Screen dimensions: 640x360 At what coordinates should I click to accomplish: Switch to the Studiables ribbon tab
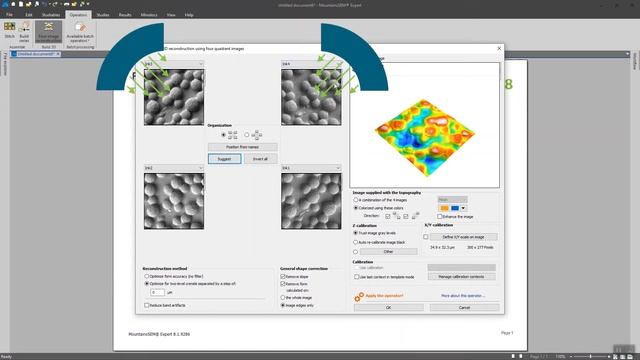click(x=51, y=15)
